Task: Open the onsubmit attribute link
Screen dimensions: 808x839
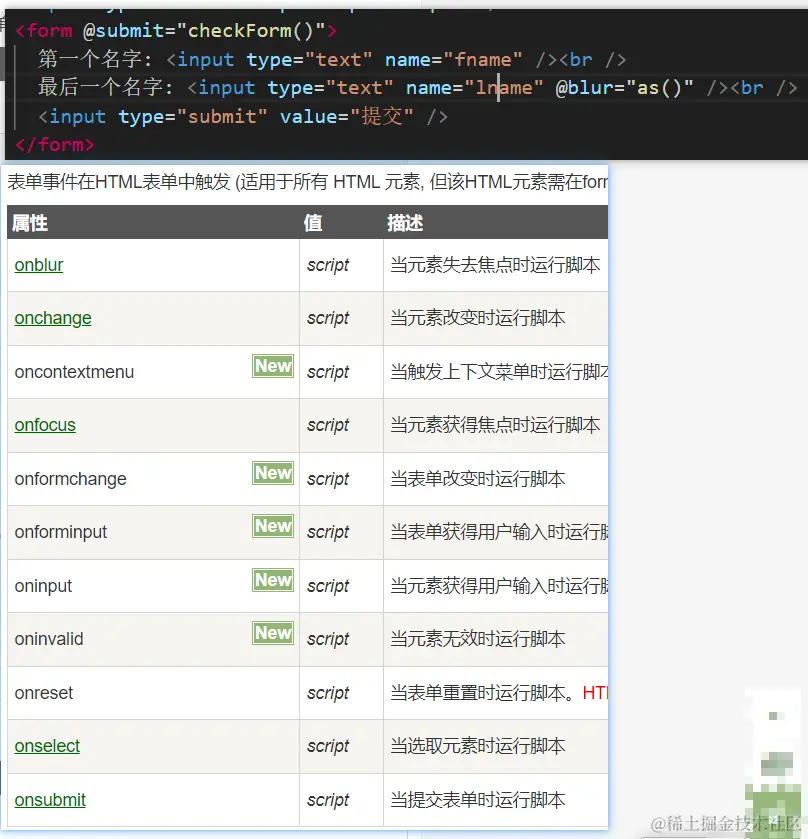Action: click(x=50, y=800)
